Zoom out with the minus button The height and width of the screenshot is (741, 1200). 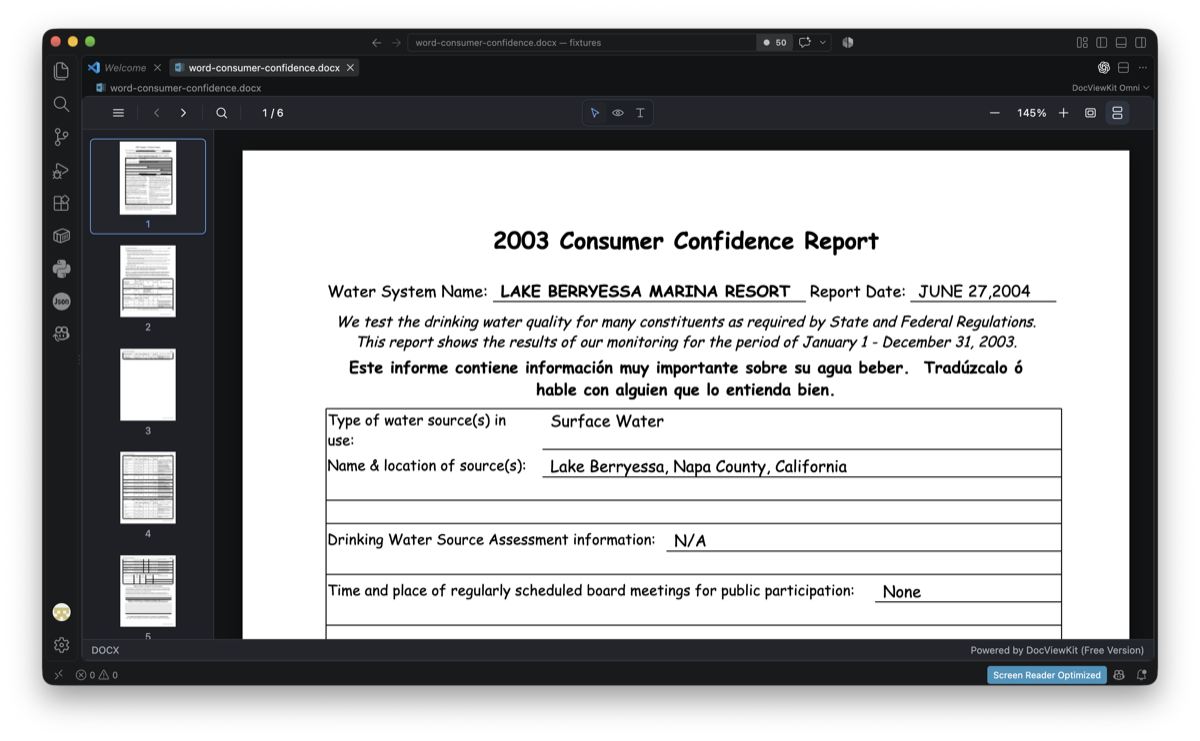(995, 113)
